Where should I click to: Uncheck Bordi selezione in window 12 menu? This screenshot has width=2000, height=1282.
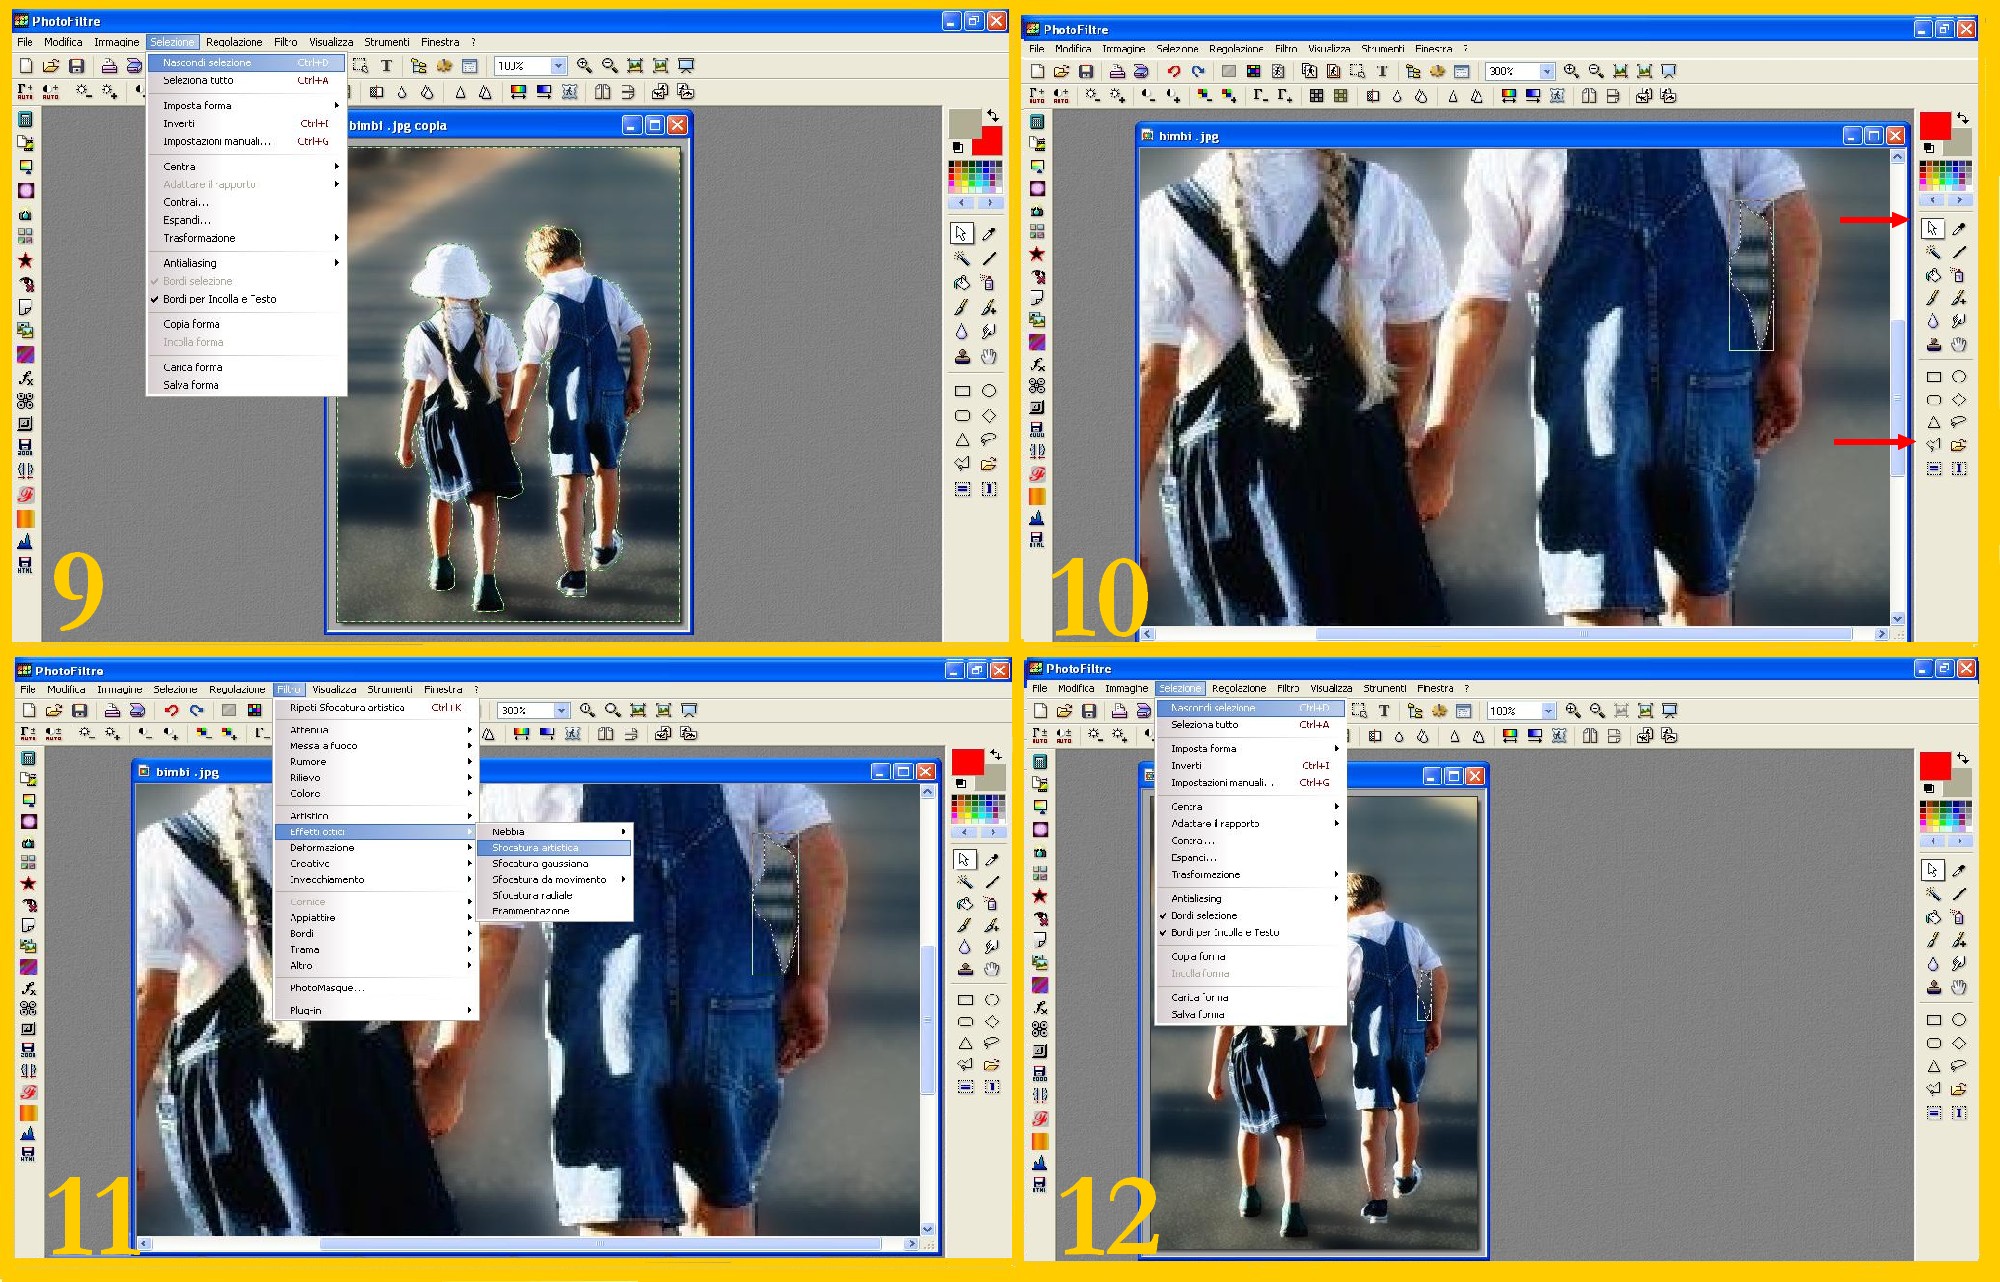coord(1203,915)
